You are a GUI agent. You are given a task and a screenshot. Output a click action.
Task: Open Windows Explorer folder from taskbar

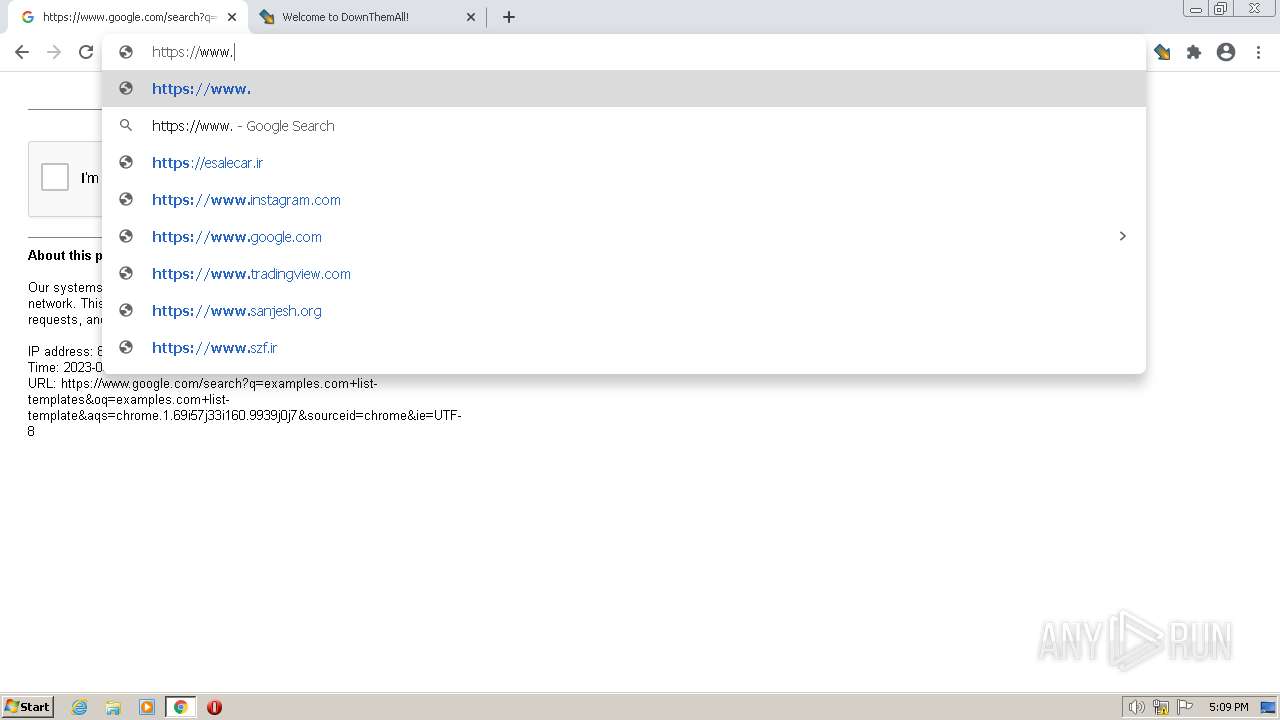[113, 707]
